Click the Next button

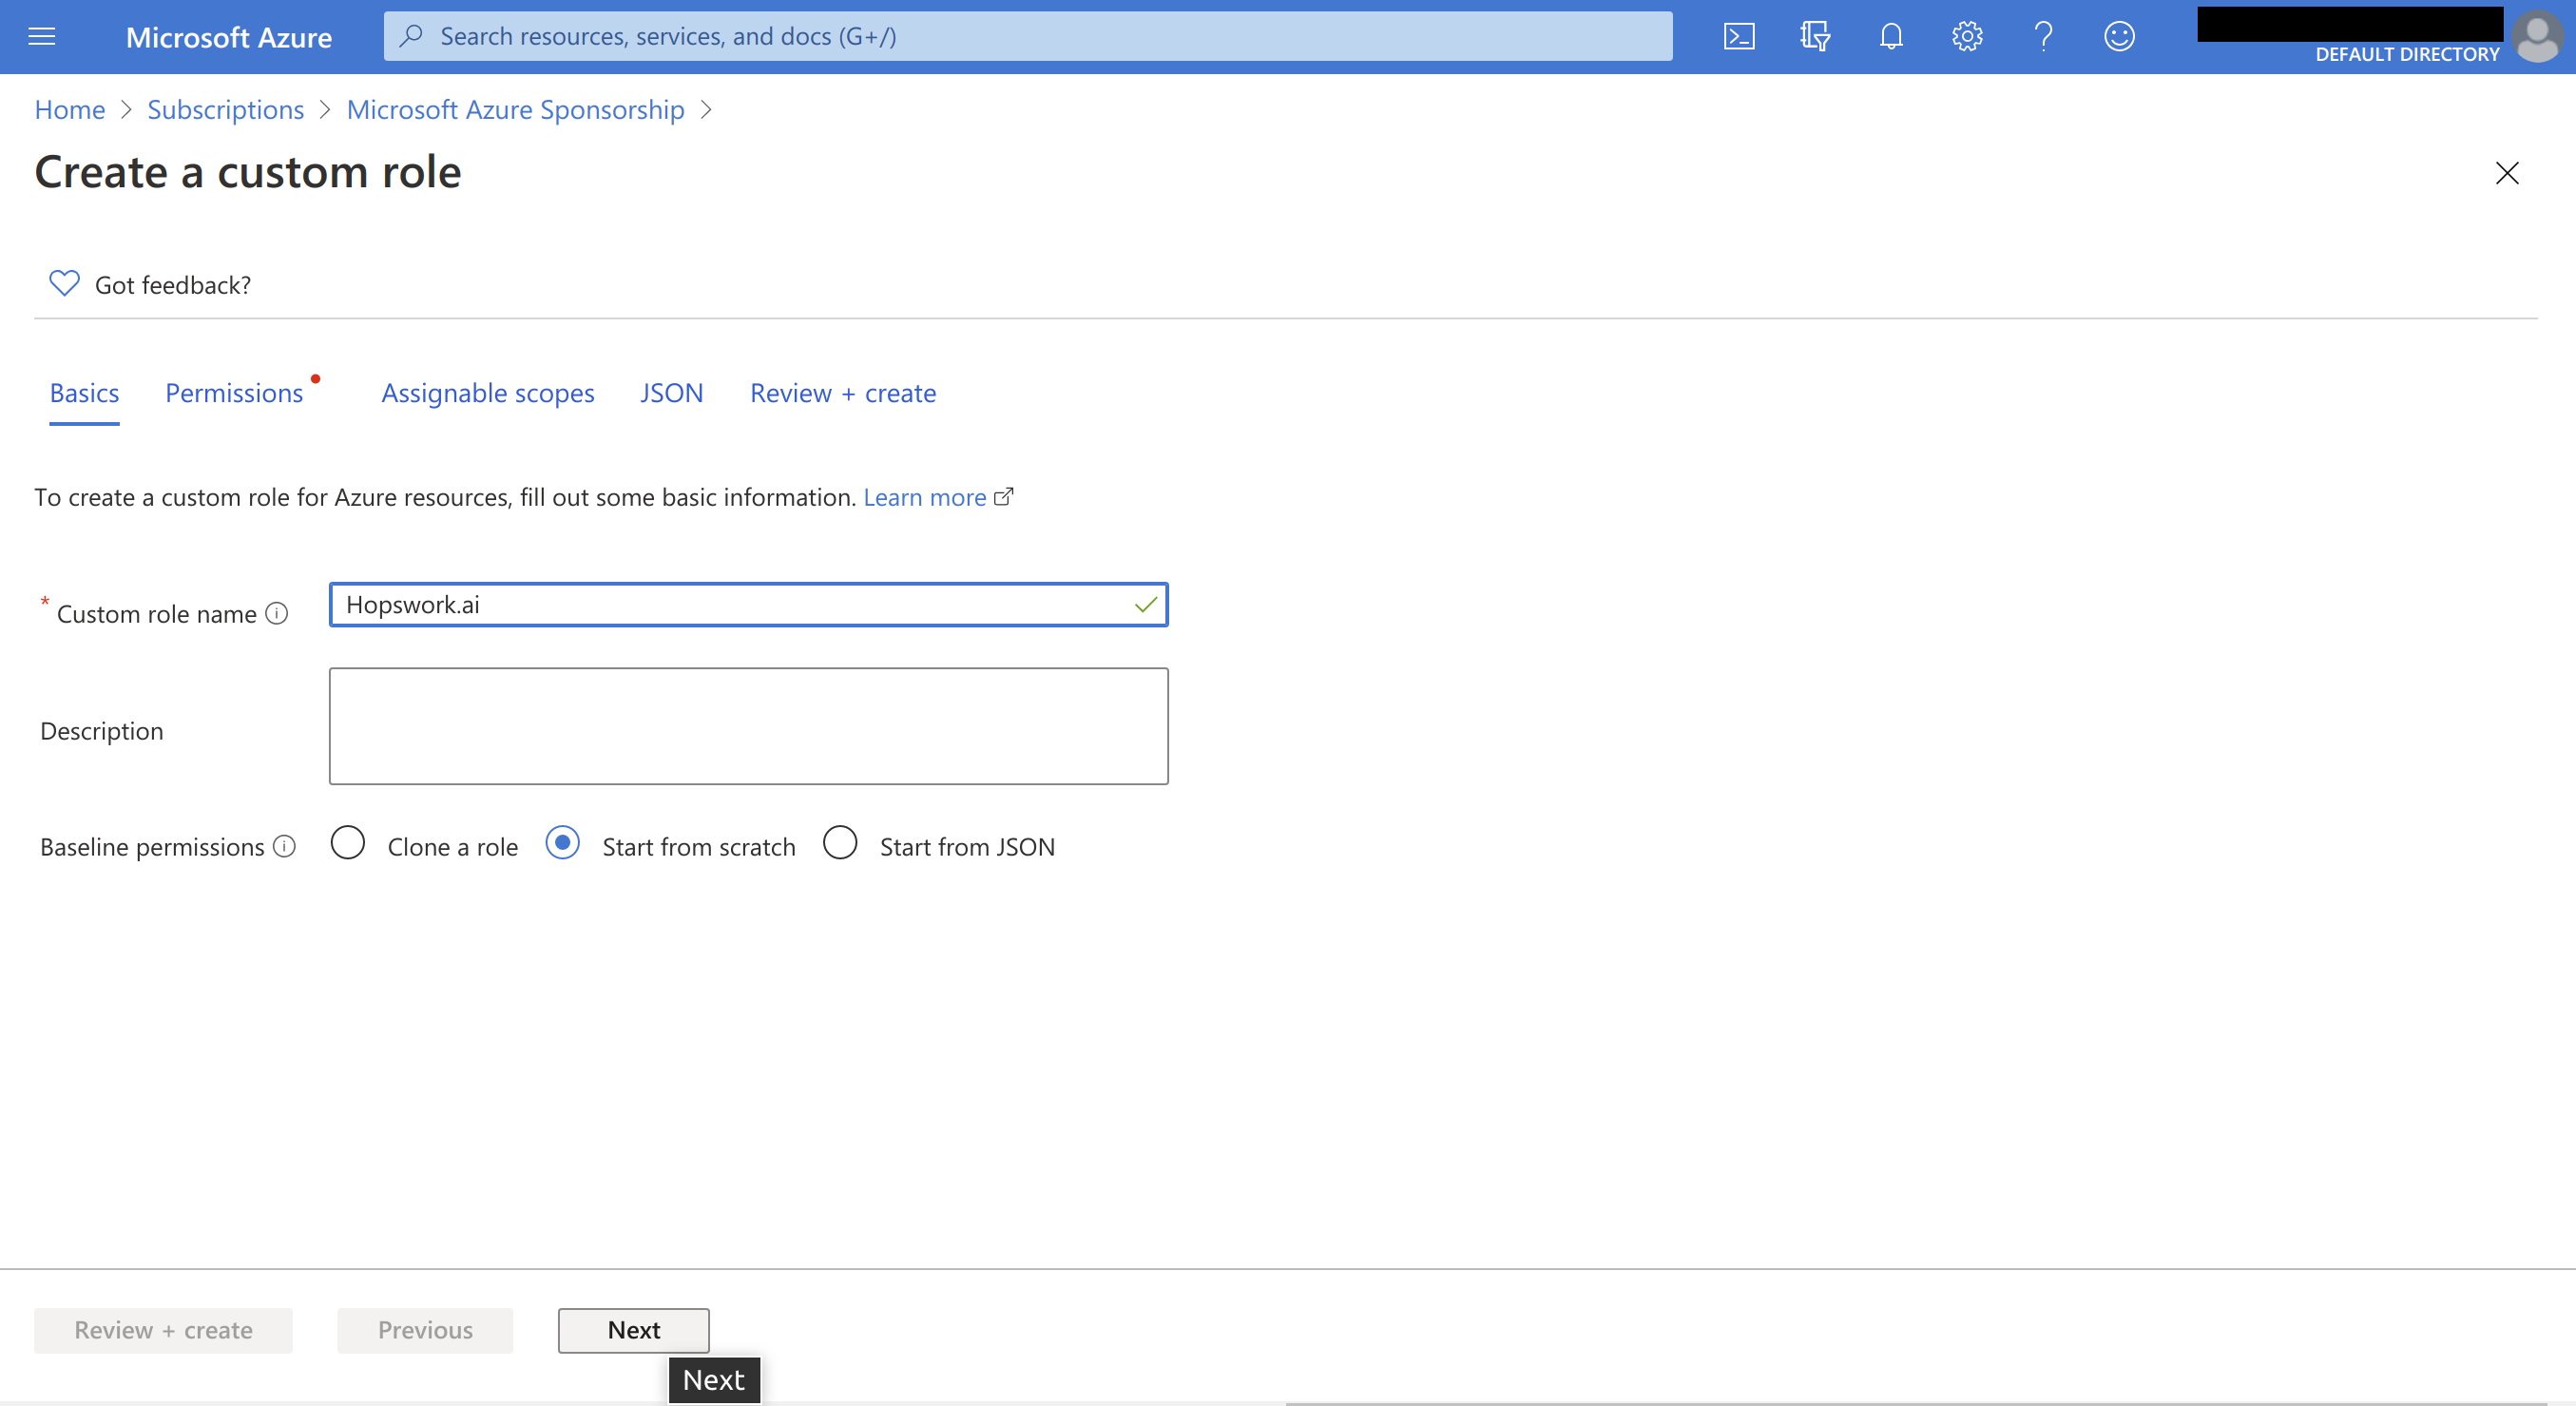click(x=633, y=1329)
